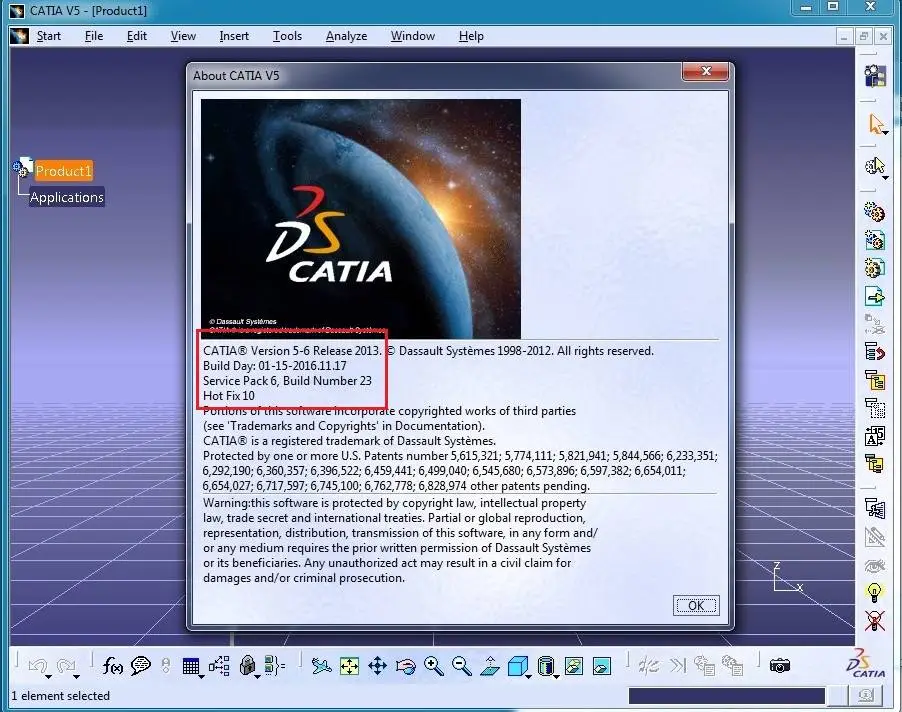
Task: Click the Isometric View cube icon
Action: (x=517, y=666)
